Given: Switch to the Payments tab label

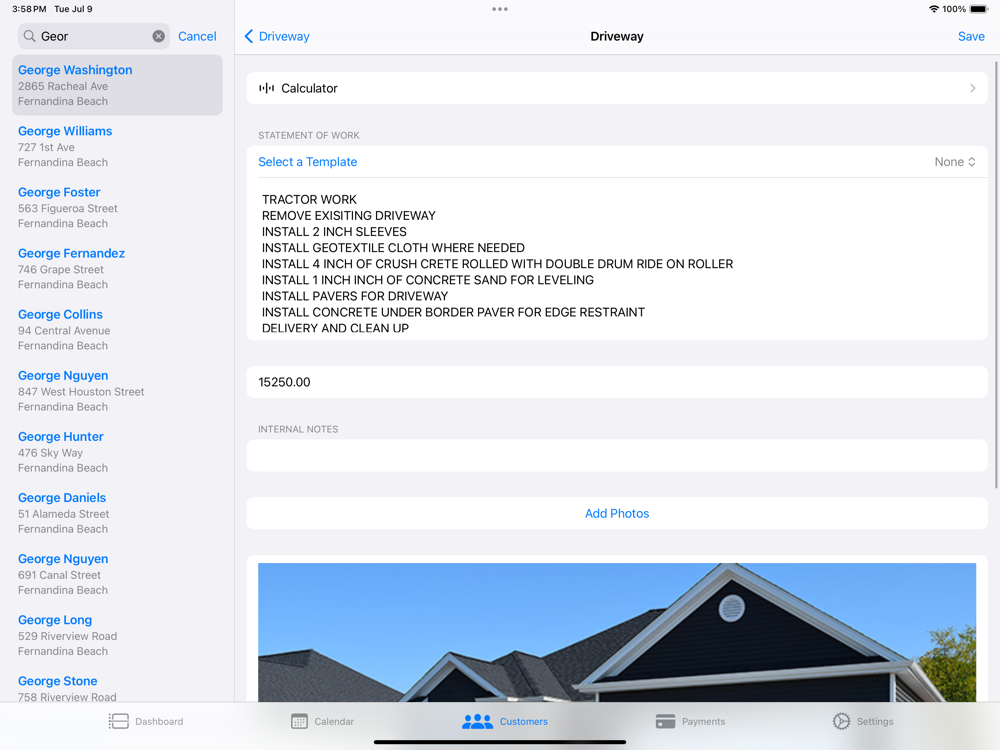Looking at the screenshot, I should (703, 721).
